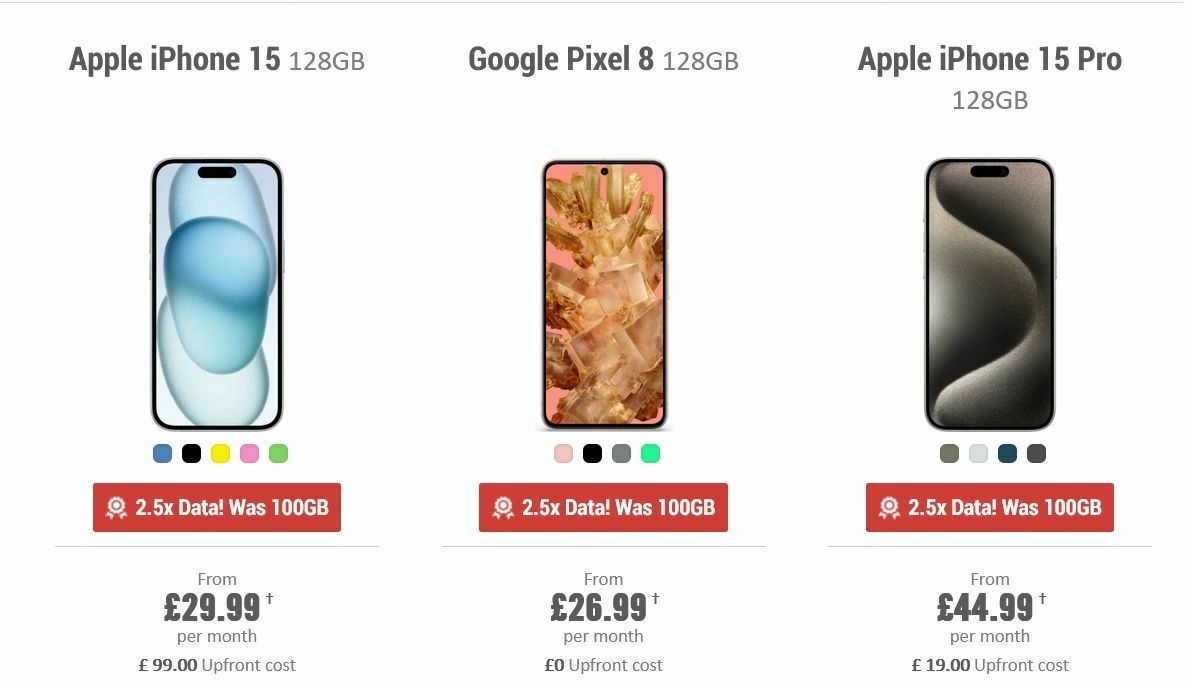Screen dimensions: 1191x690
Task: Click the Google Pixel 8 phone image
Action: [603, 295]
